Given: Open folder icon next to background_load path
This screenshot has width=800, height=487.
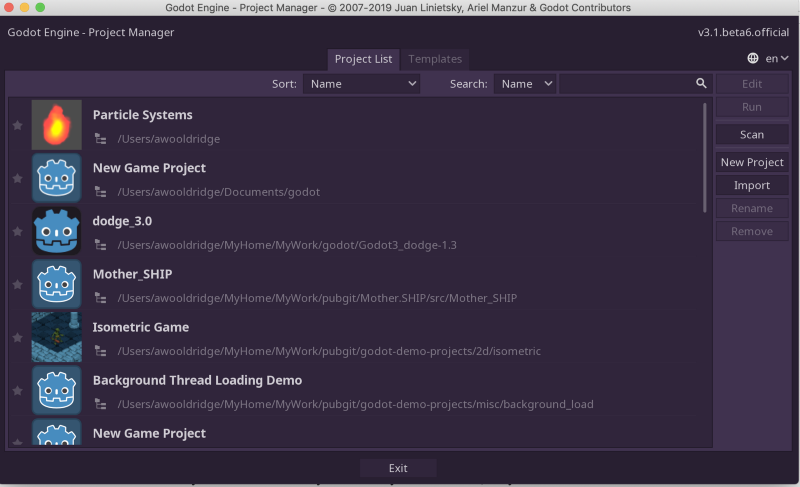Looking at the screenshot, I should pos(101,404).
